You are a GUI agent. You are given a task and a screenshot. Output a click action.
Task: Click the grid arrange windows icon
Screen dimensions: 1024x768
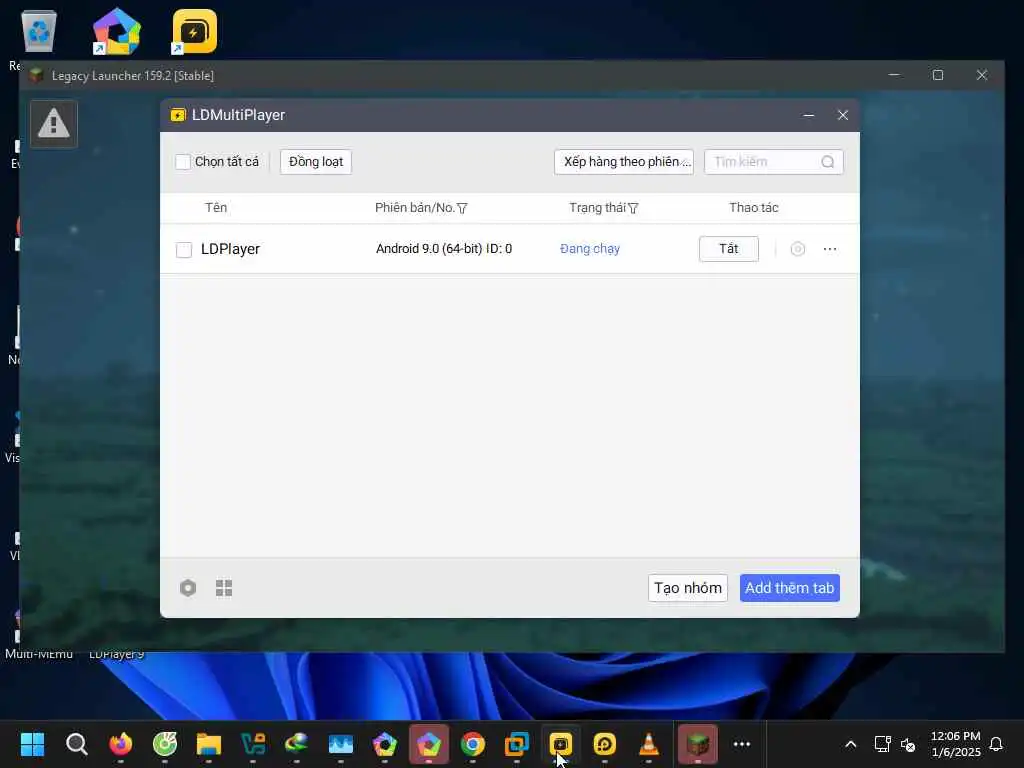[224, 588]
